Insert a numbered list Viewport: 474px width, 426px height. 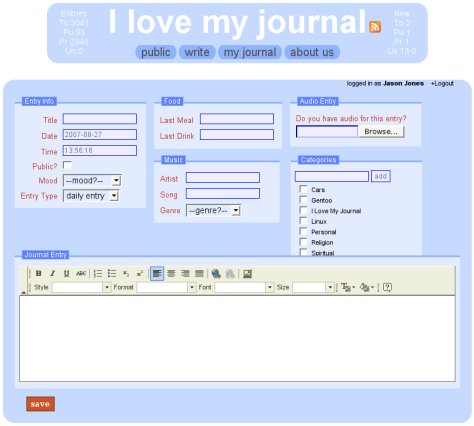click(98, 274)
